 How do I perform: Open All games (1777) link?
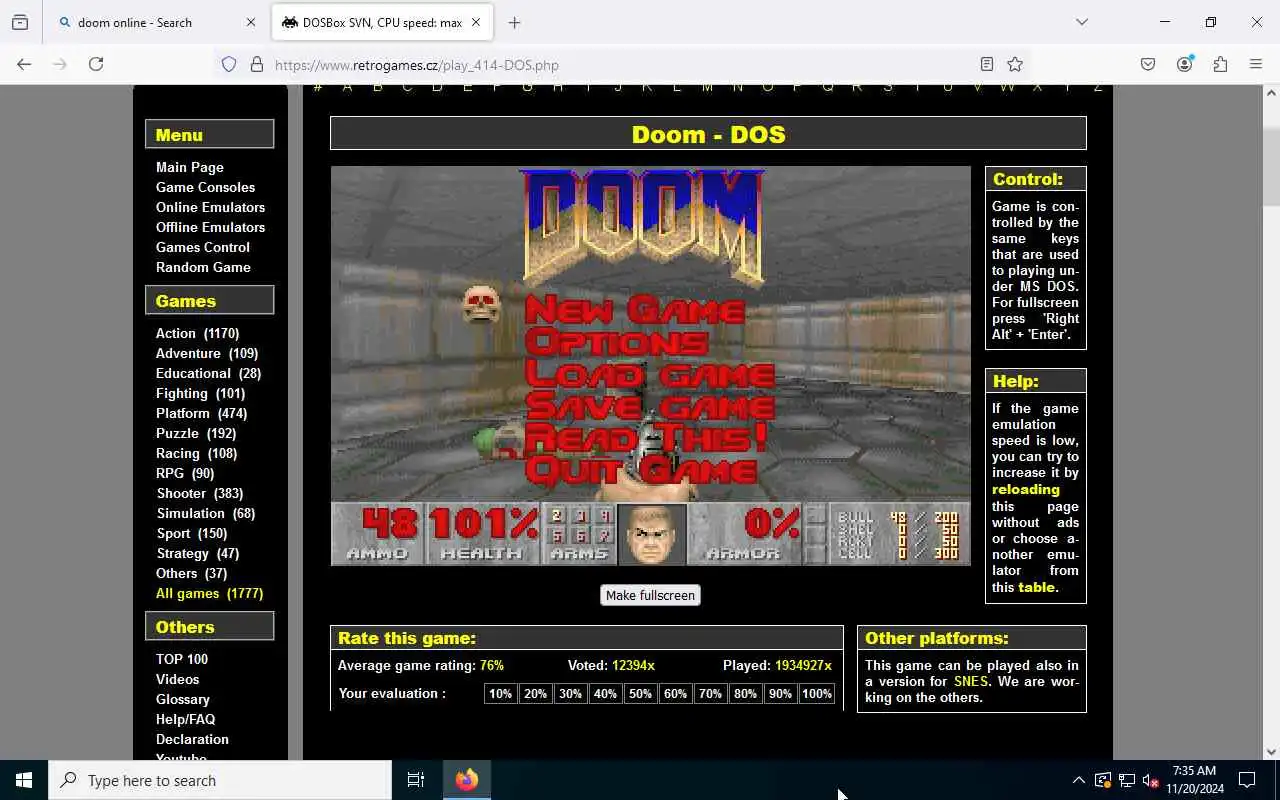pos(209,593)
